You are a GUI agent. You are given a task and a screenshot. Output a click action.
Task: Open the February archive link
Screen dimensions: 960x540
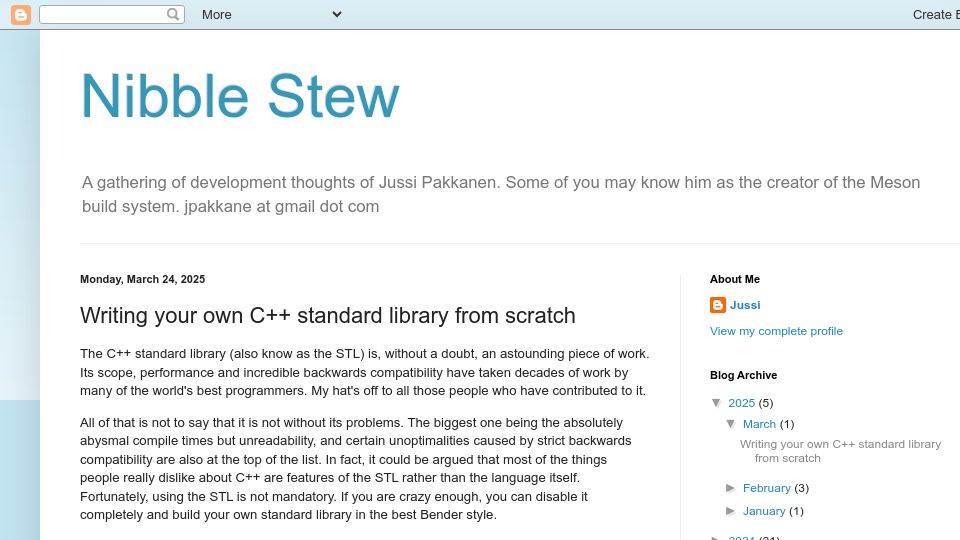pyautogui.click(x=767, y=488)
